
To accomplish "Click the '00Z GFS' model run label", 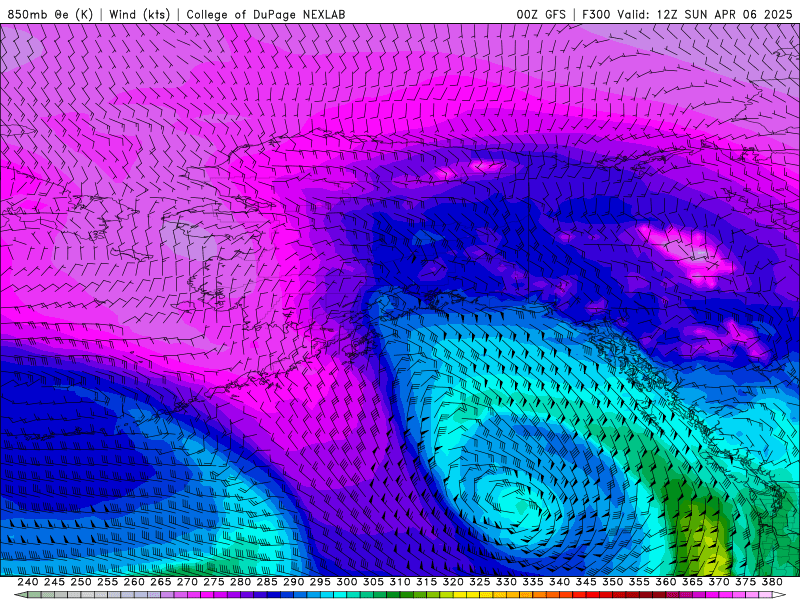I will point(541,14).
